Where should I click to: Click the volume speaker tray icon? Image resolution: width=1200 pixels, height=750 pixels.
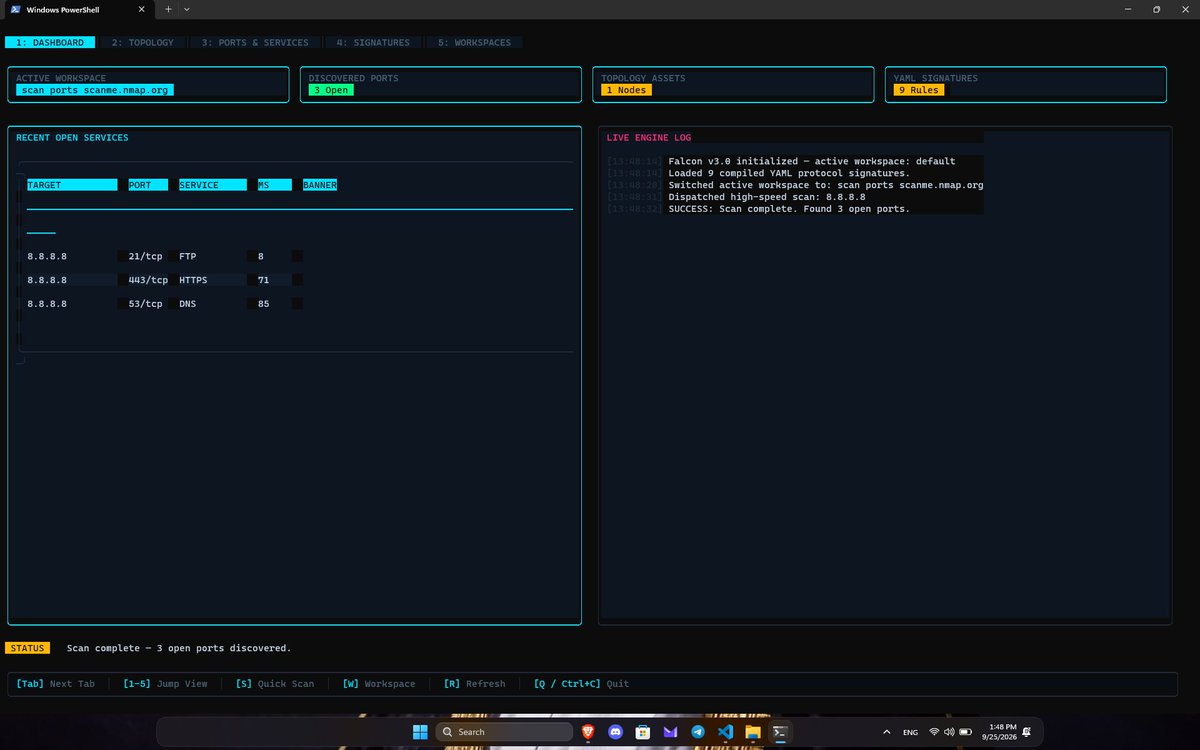click(949, 732)
